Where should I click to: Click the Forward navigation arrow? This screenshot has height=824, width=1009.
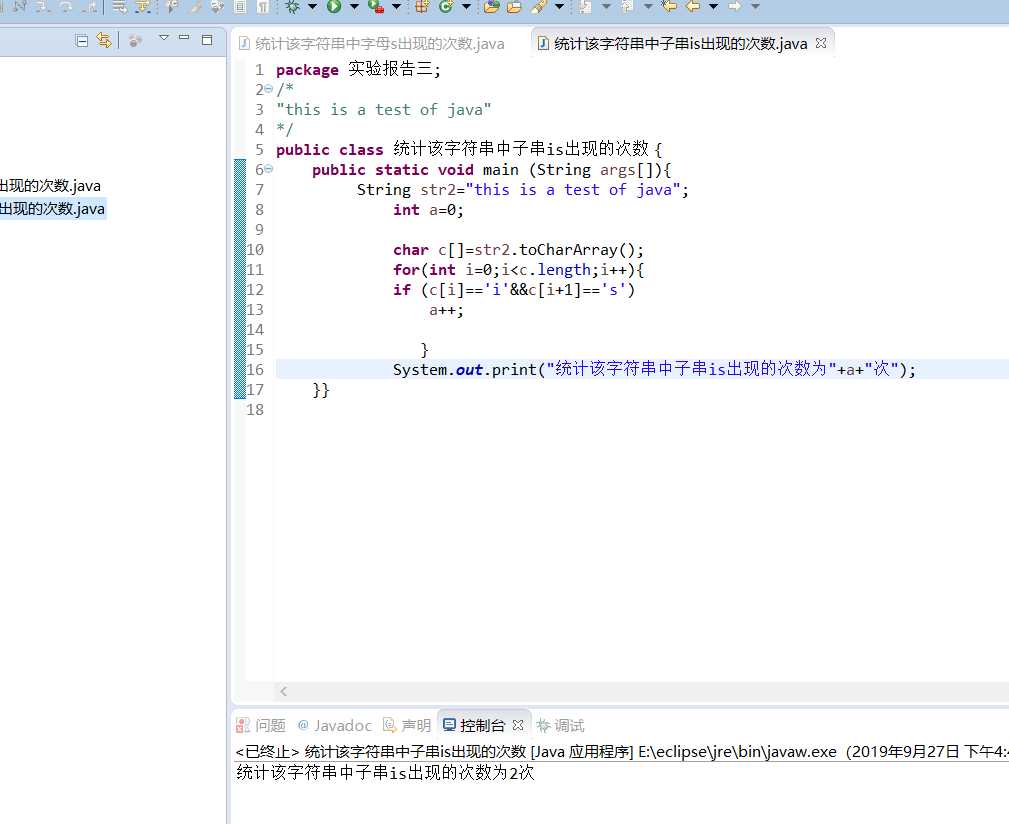click(735, 6)
